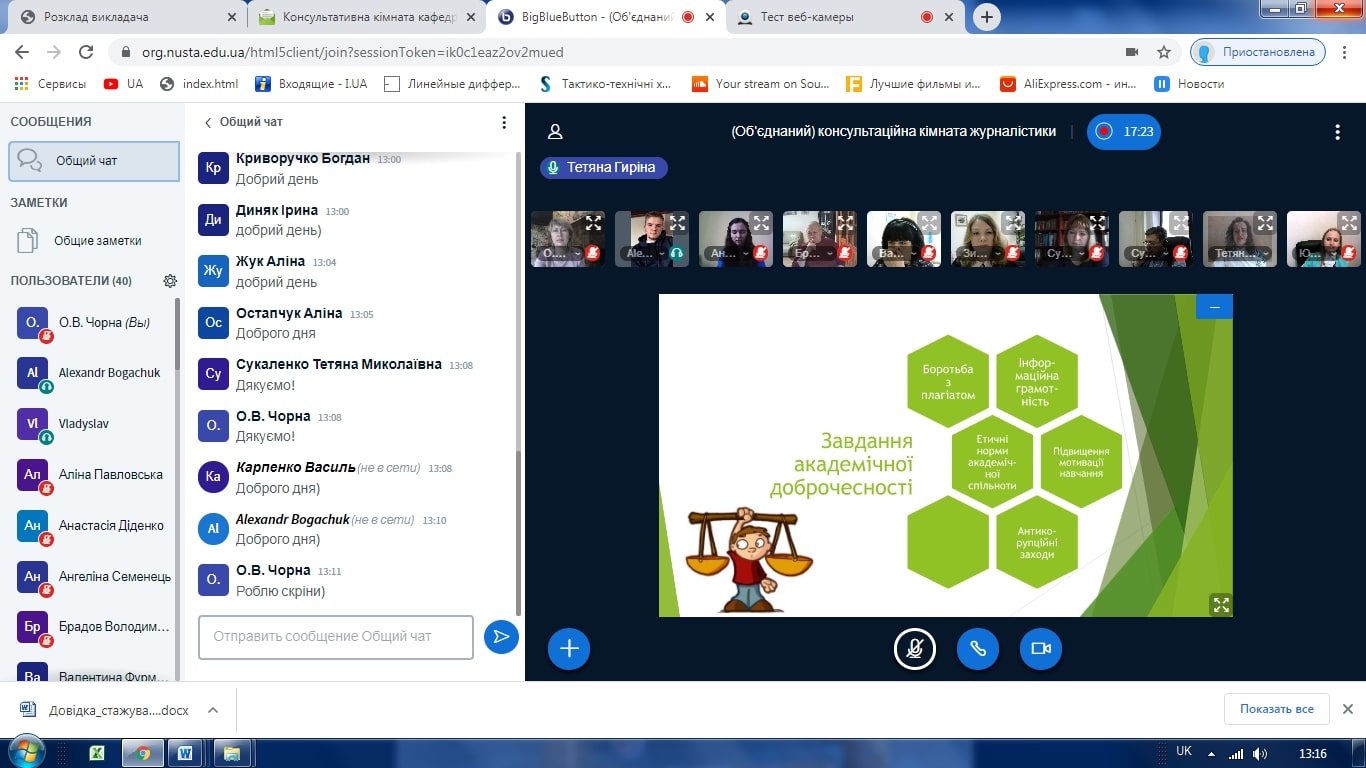Open options for Довідка_стажува docx download
This screenshot has height=768, width=1366.
tap(212, 710)
